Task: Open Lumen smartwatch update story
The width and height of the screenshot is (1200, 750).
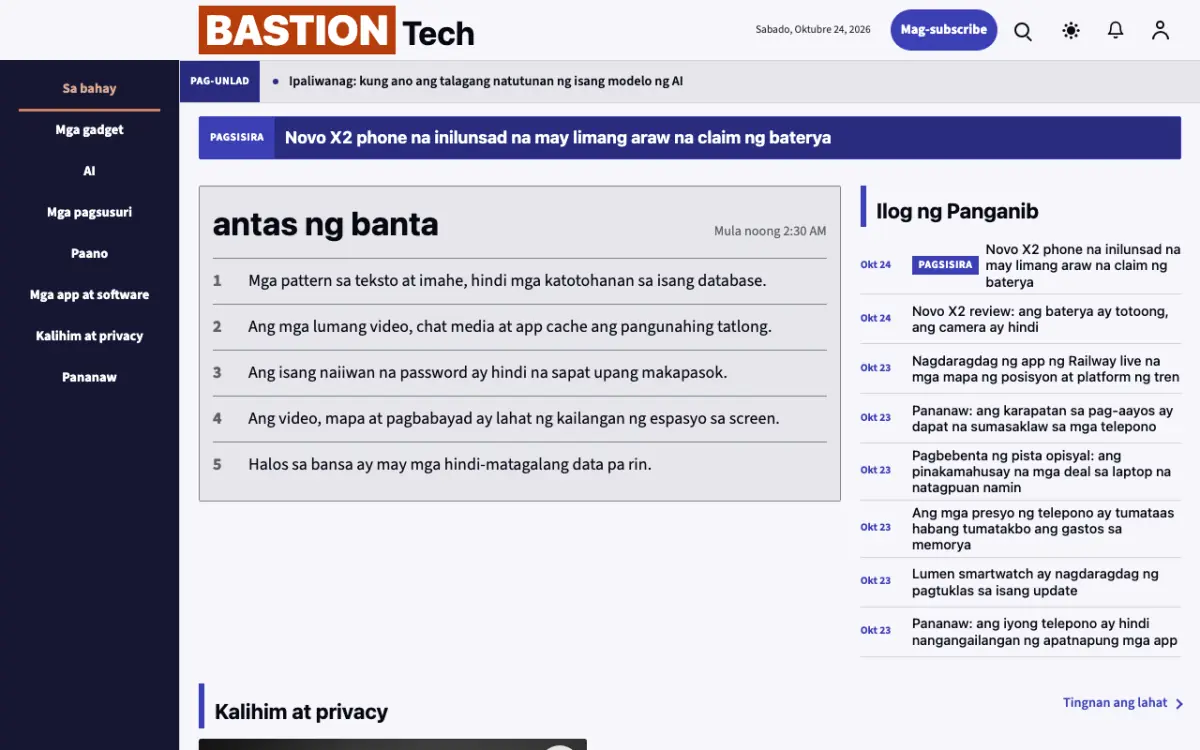Action: [1035, 582]
